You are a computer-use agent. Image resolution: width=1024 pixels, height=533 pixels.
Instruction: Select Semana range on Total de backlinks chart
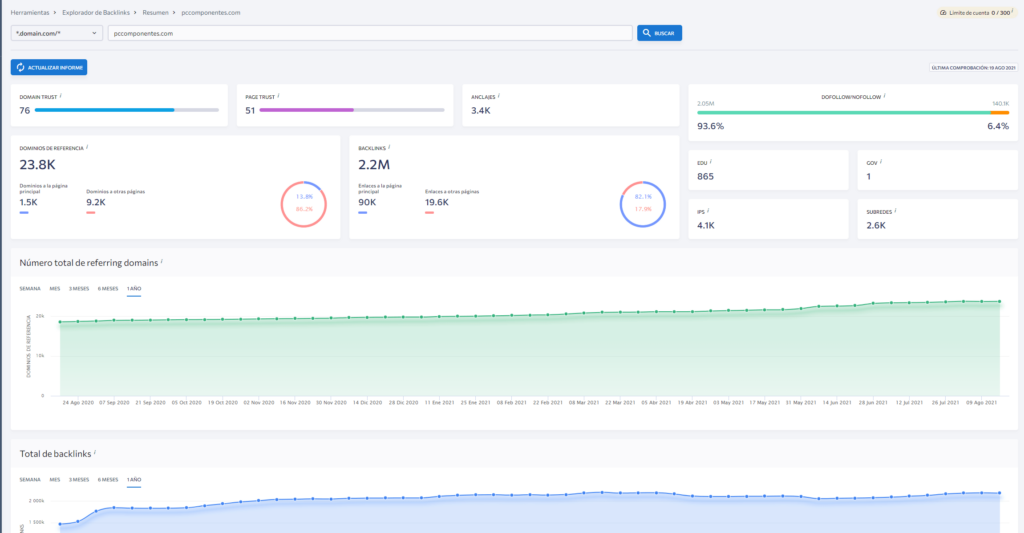click(30, 479)
